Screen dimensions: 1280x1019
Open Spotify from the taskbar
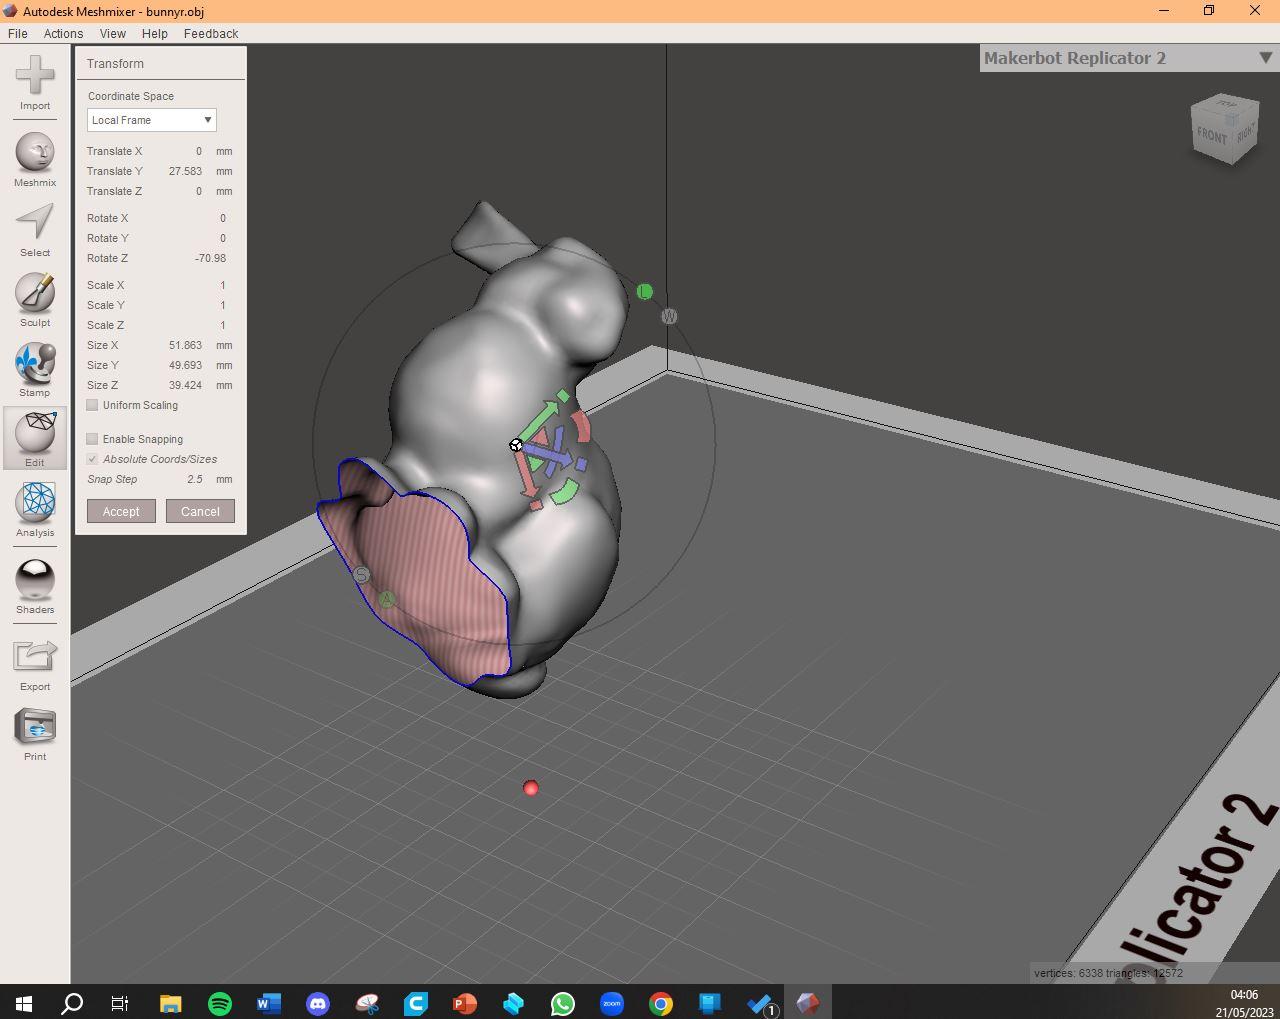click(220, 1003)
